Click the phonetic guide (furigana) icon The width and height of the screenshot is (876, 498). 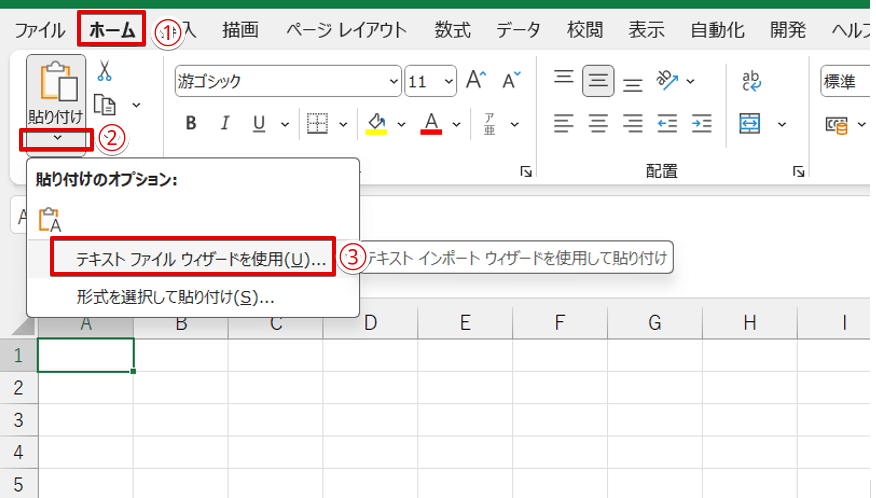tap(489, 124)
